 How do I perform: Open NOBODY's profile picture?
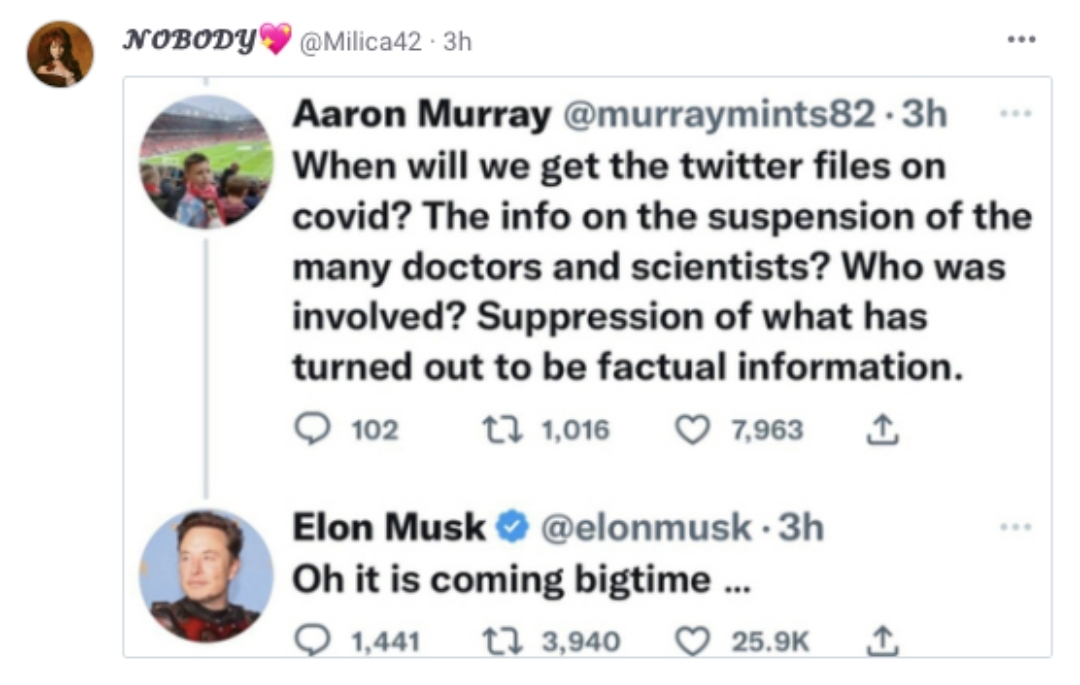click(x=60, y=54)
